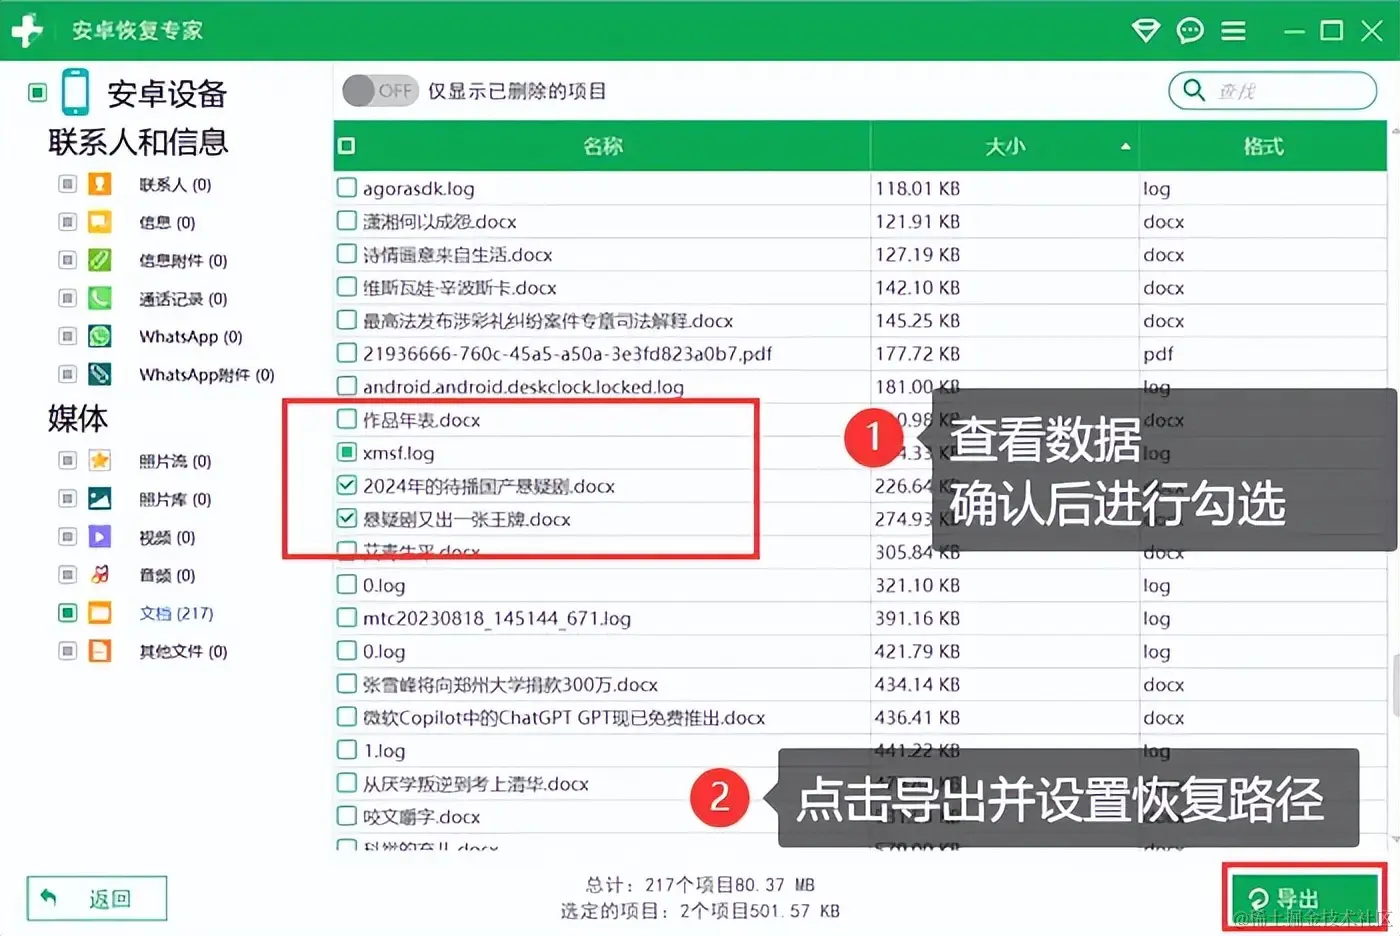The image size is (1400, 936).
Task: Click into the 查找 search field
Action: tap(1272, 91)
